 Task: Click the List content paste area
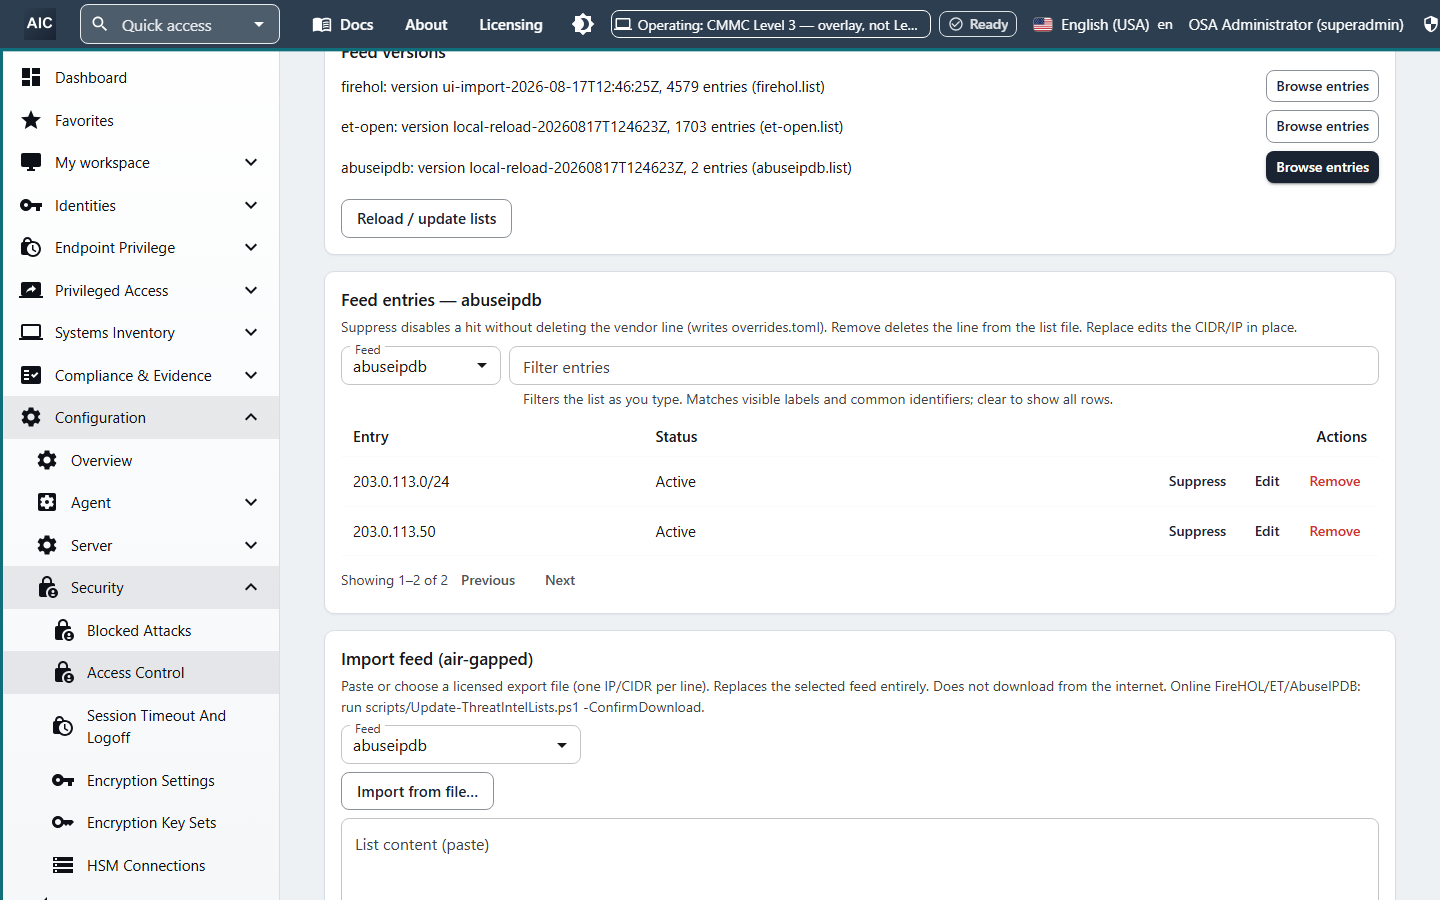(x=860, y=859)
